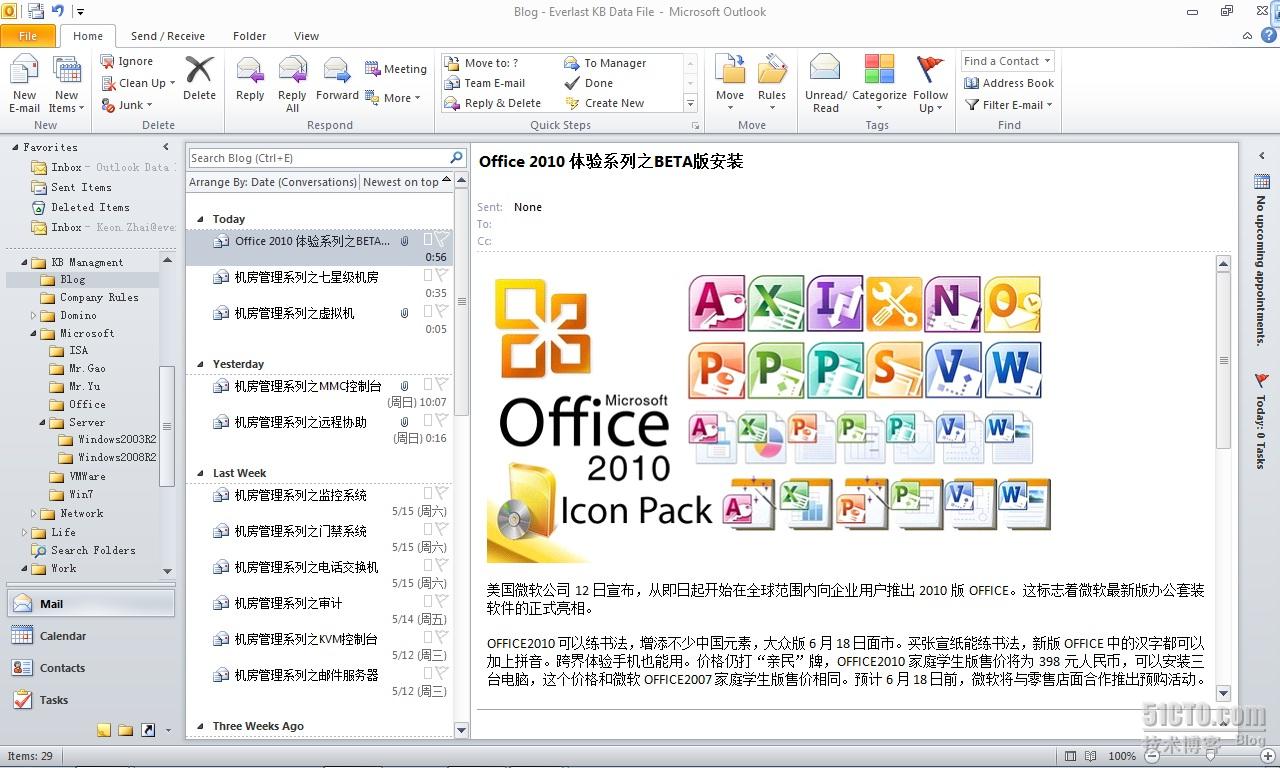Open Outlook Help
1280x768 pixels.
click(1268, 35)
